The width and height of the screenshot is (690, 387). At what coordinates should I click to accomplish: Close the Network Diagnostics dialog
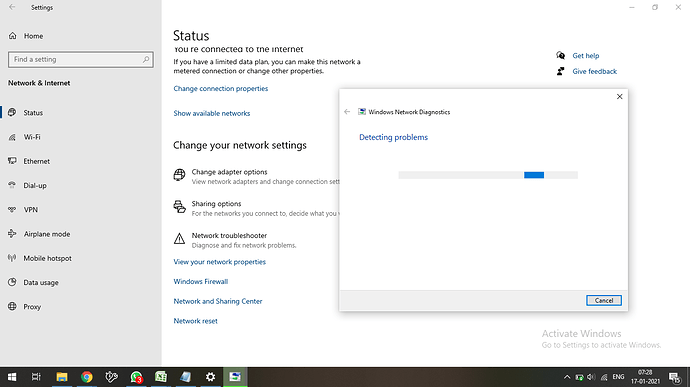(x=620, y=96)
